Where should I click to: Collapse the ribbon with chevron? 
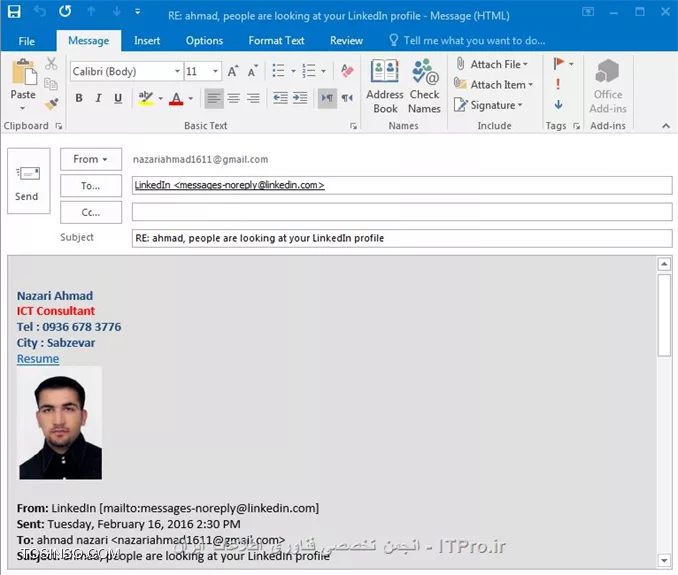click(x=666, y=126)
